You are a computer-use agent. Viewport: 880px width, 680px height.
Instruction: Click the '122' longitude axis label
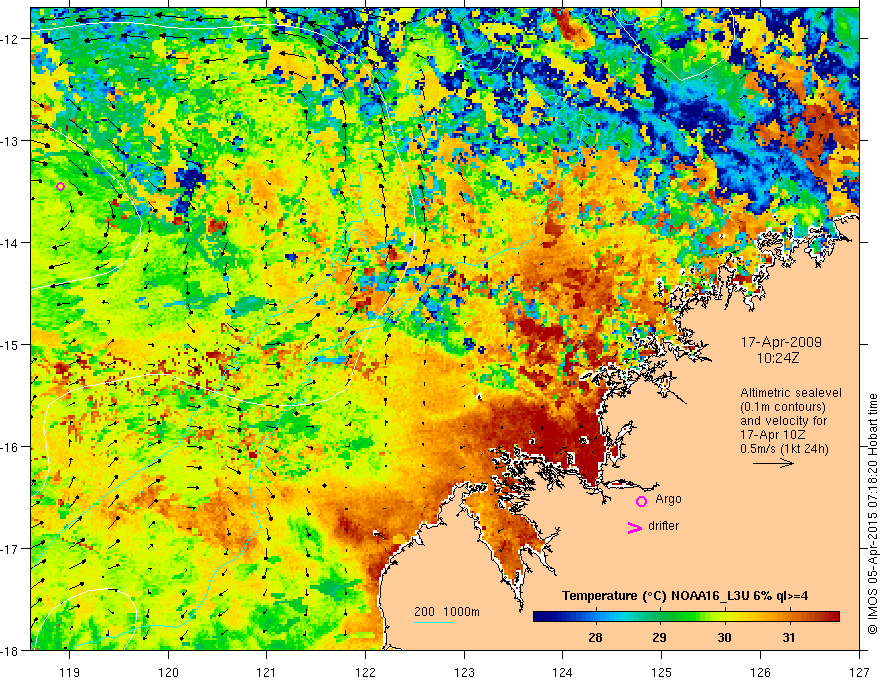[365, 672]
